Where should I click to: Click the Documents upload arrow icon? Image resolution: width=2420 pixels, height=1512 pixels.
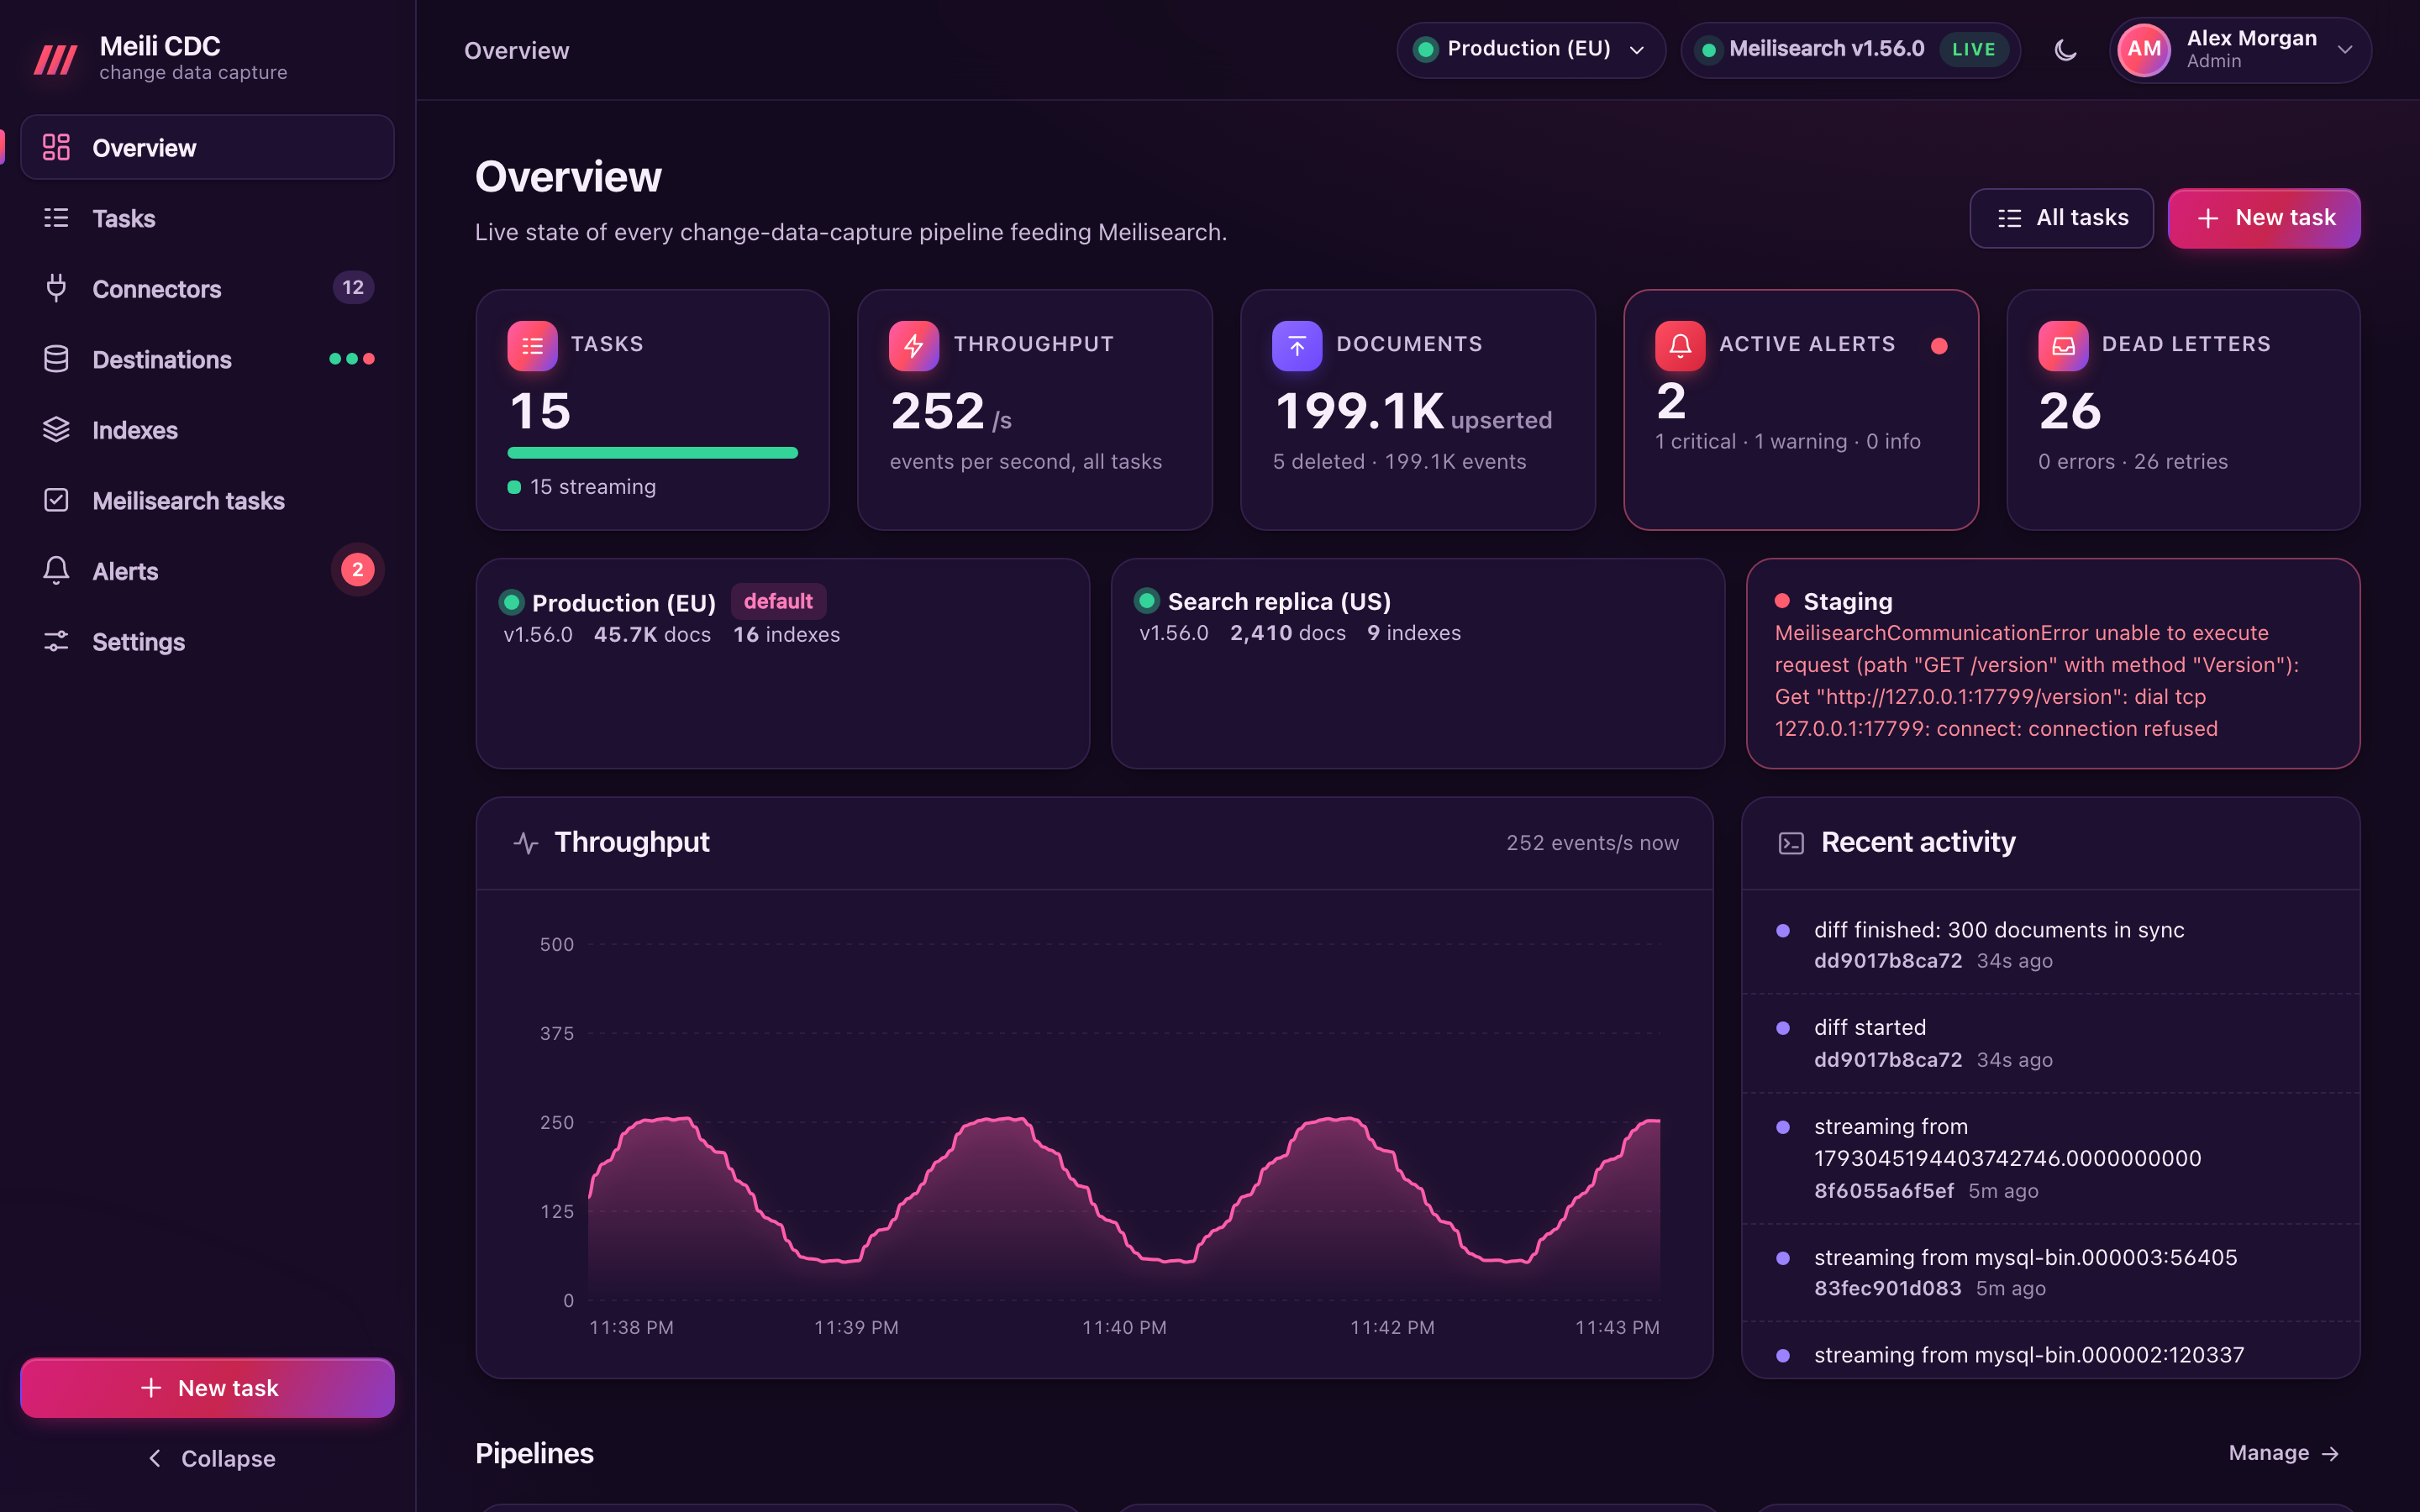[1297, 346]
